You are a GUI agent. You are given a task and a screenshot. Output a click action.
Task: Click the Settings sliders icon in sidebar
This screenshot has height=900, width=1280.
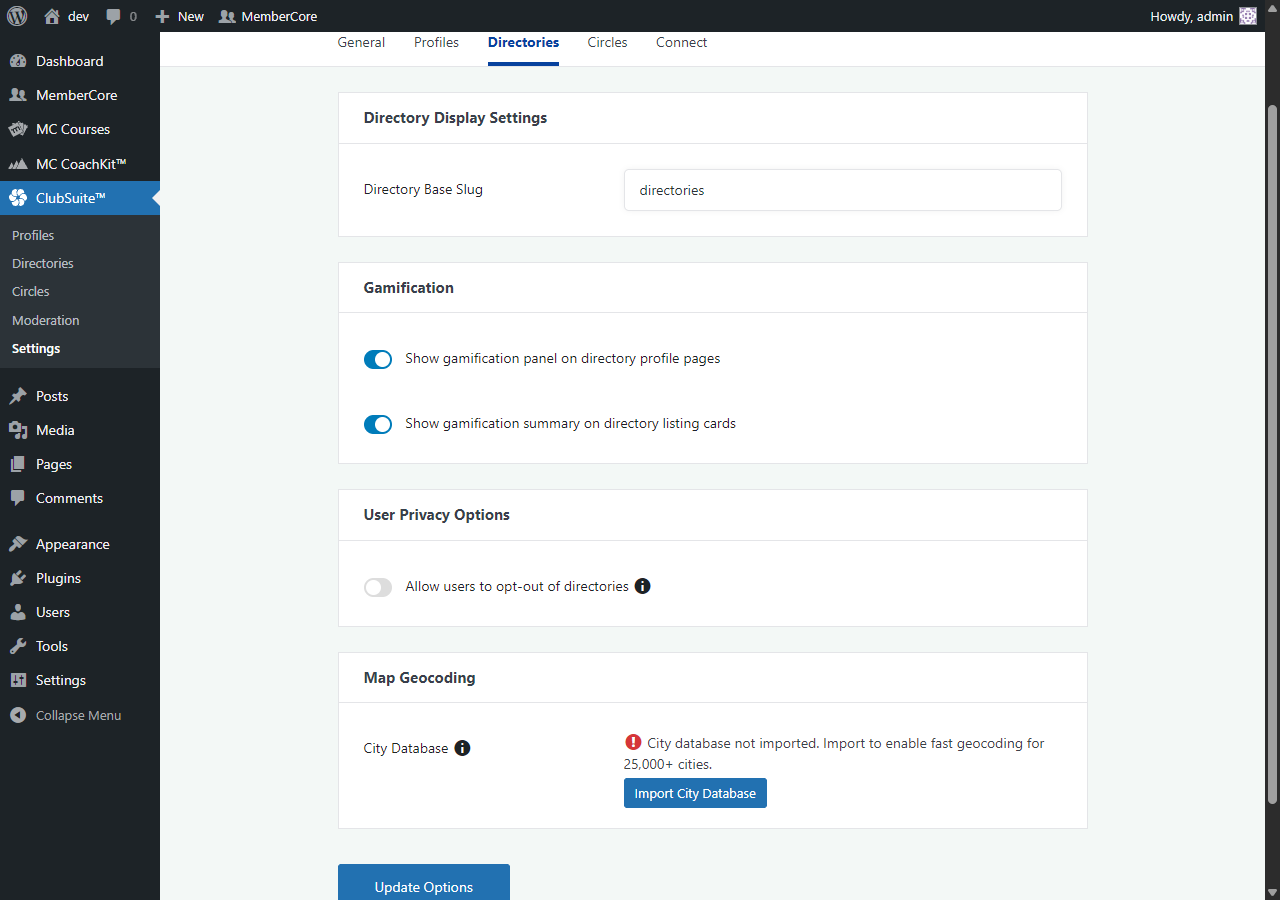coord(18,680)
